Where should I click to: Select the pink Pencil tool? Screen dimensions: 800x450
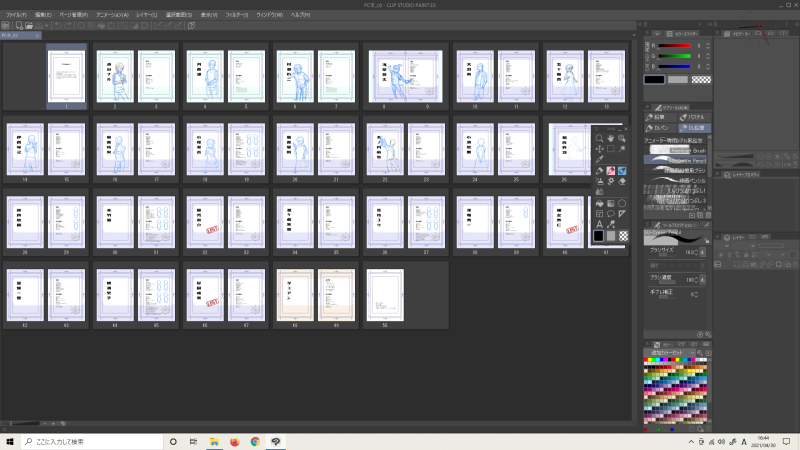(x=611, y=171)
